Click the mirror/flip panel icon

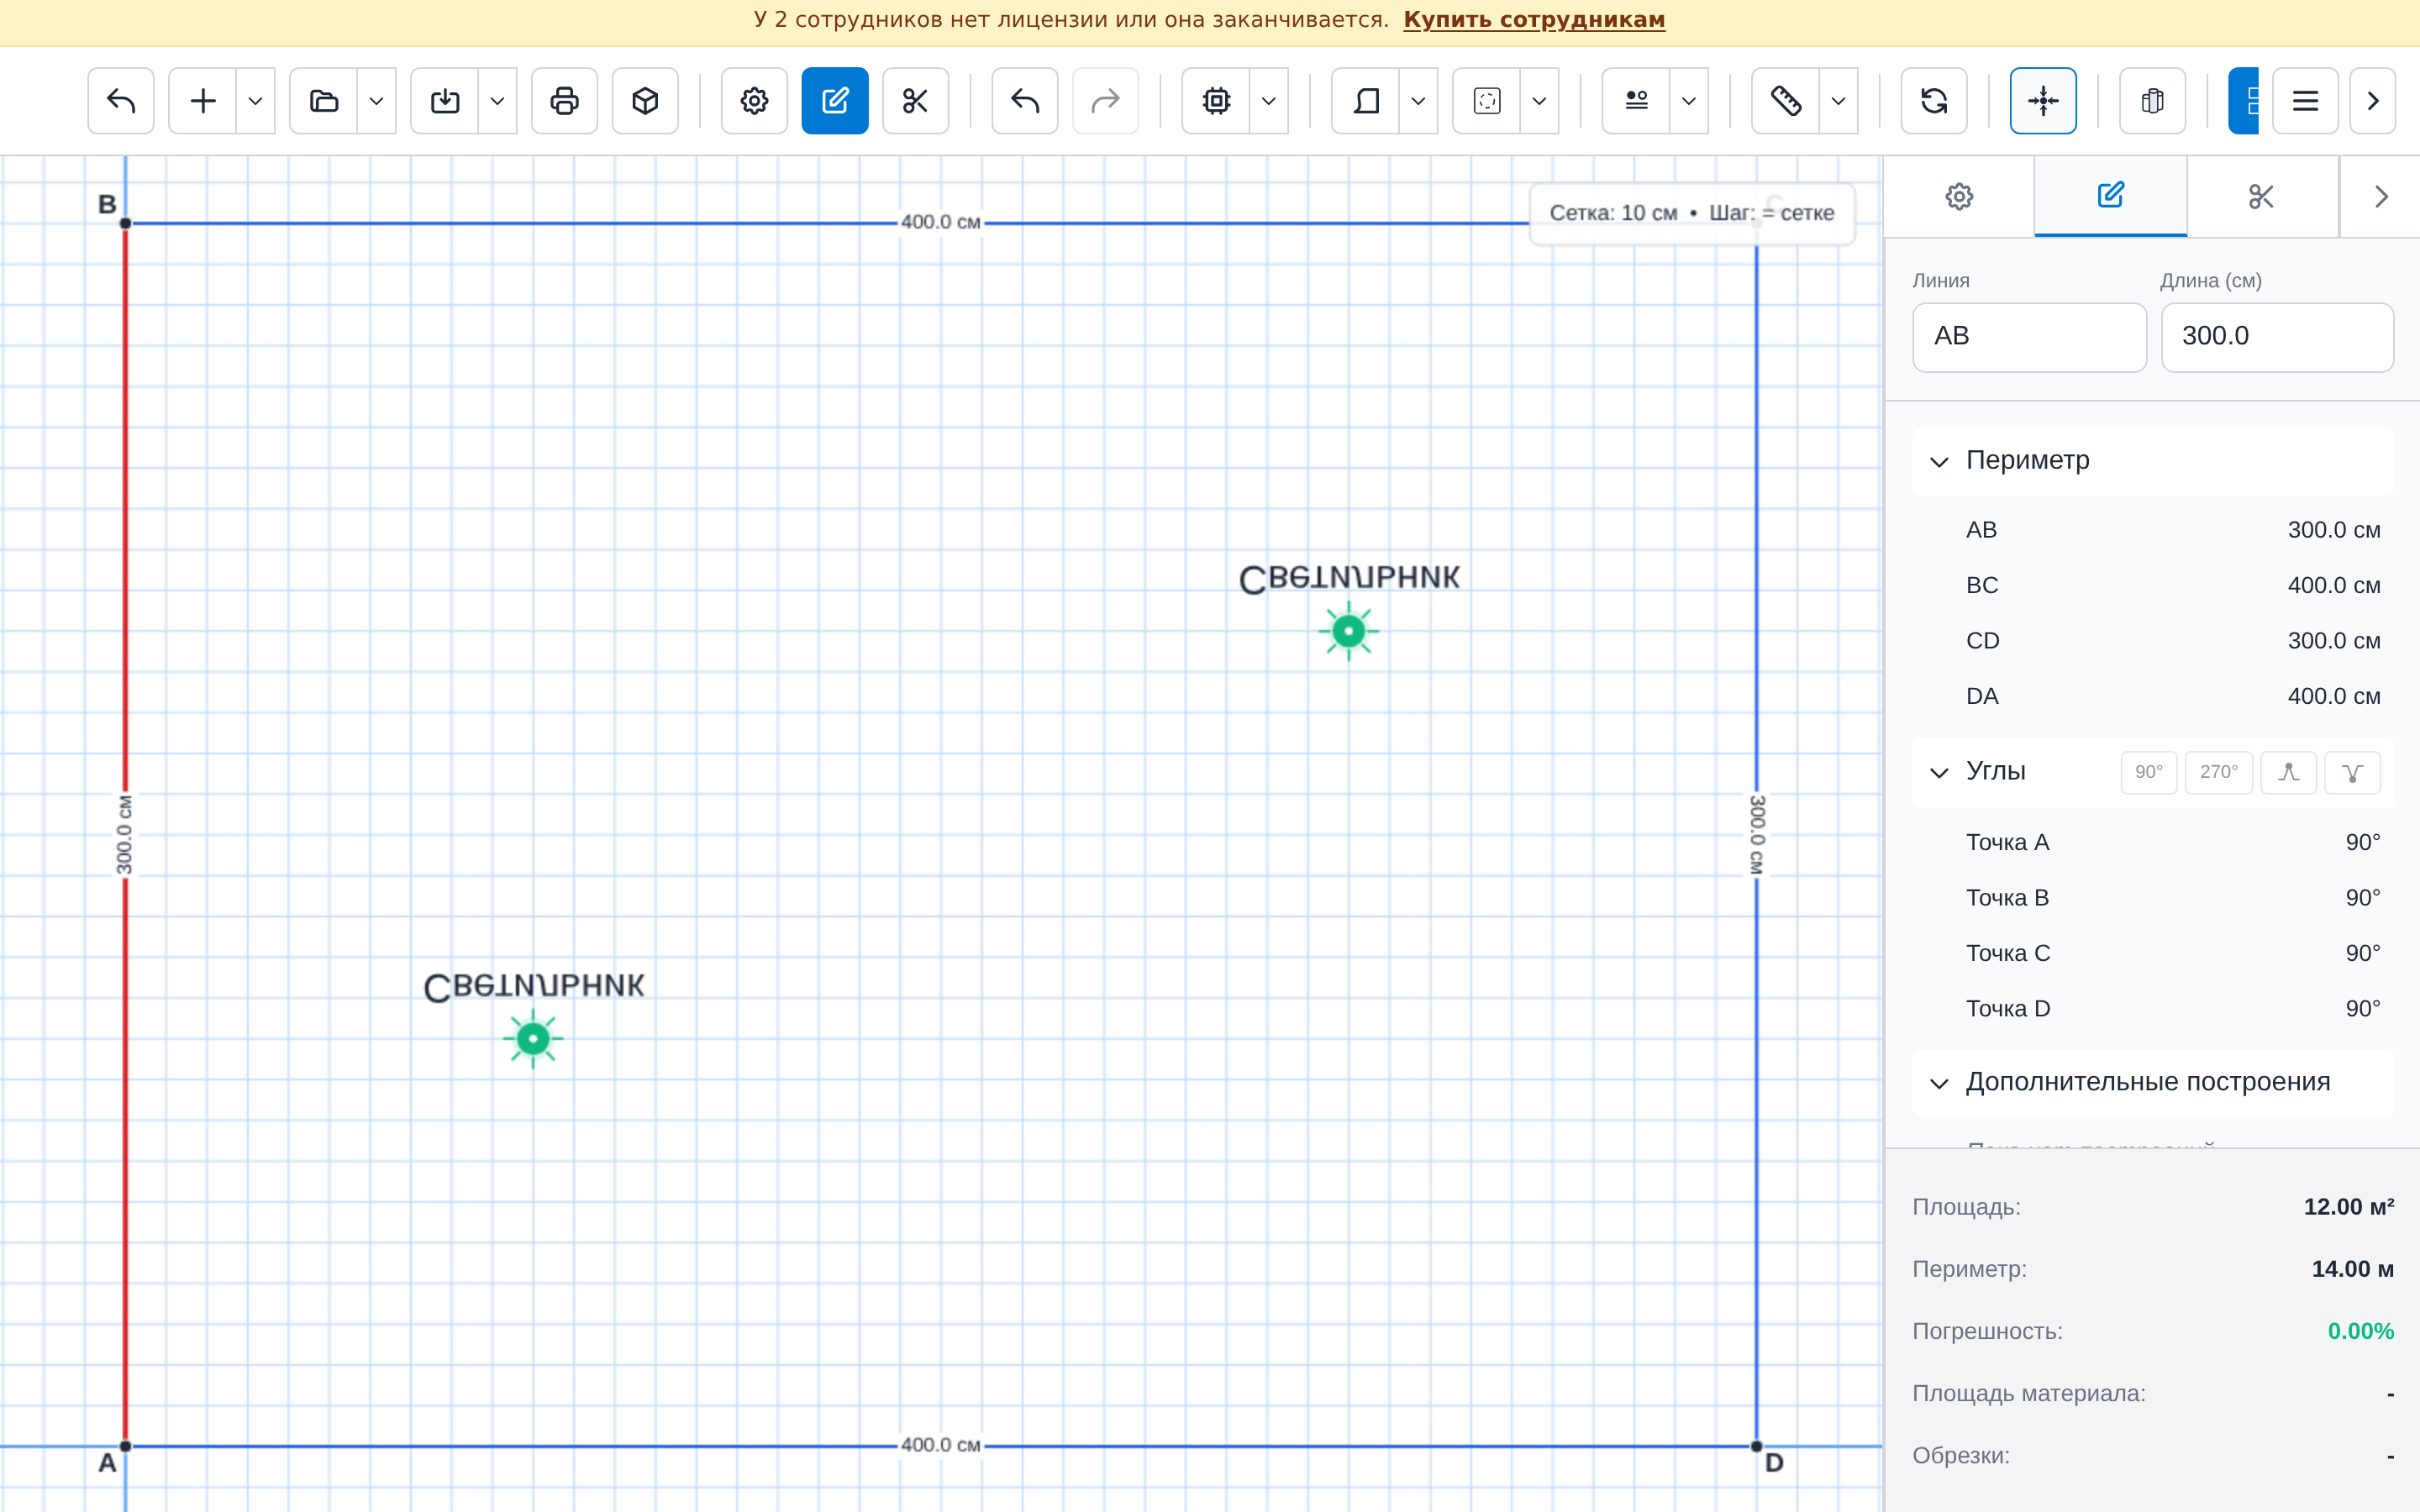(2152, 101)
